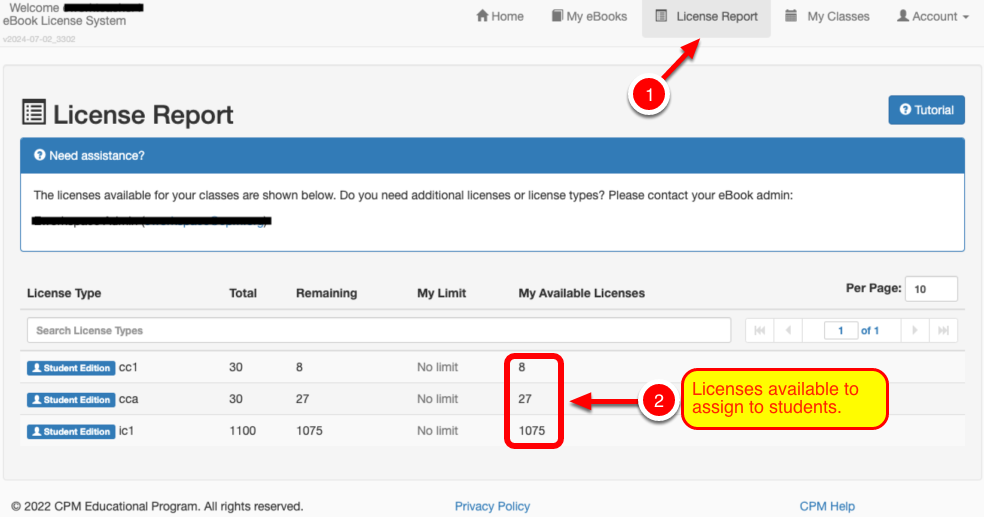The width and height of the screenshot is (984, 517).
Task: Click the My eBooks book icon
Action: (x=557, y=16)
